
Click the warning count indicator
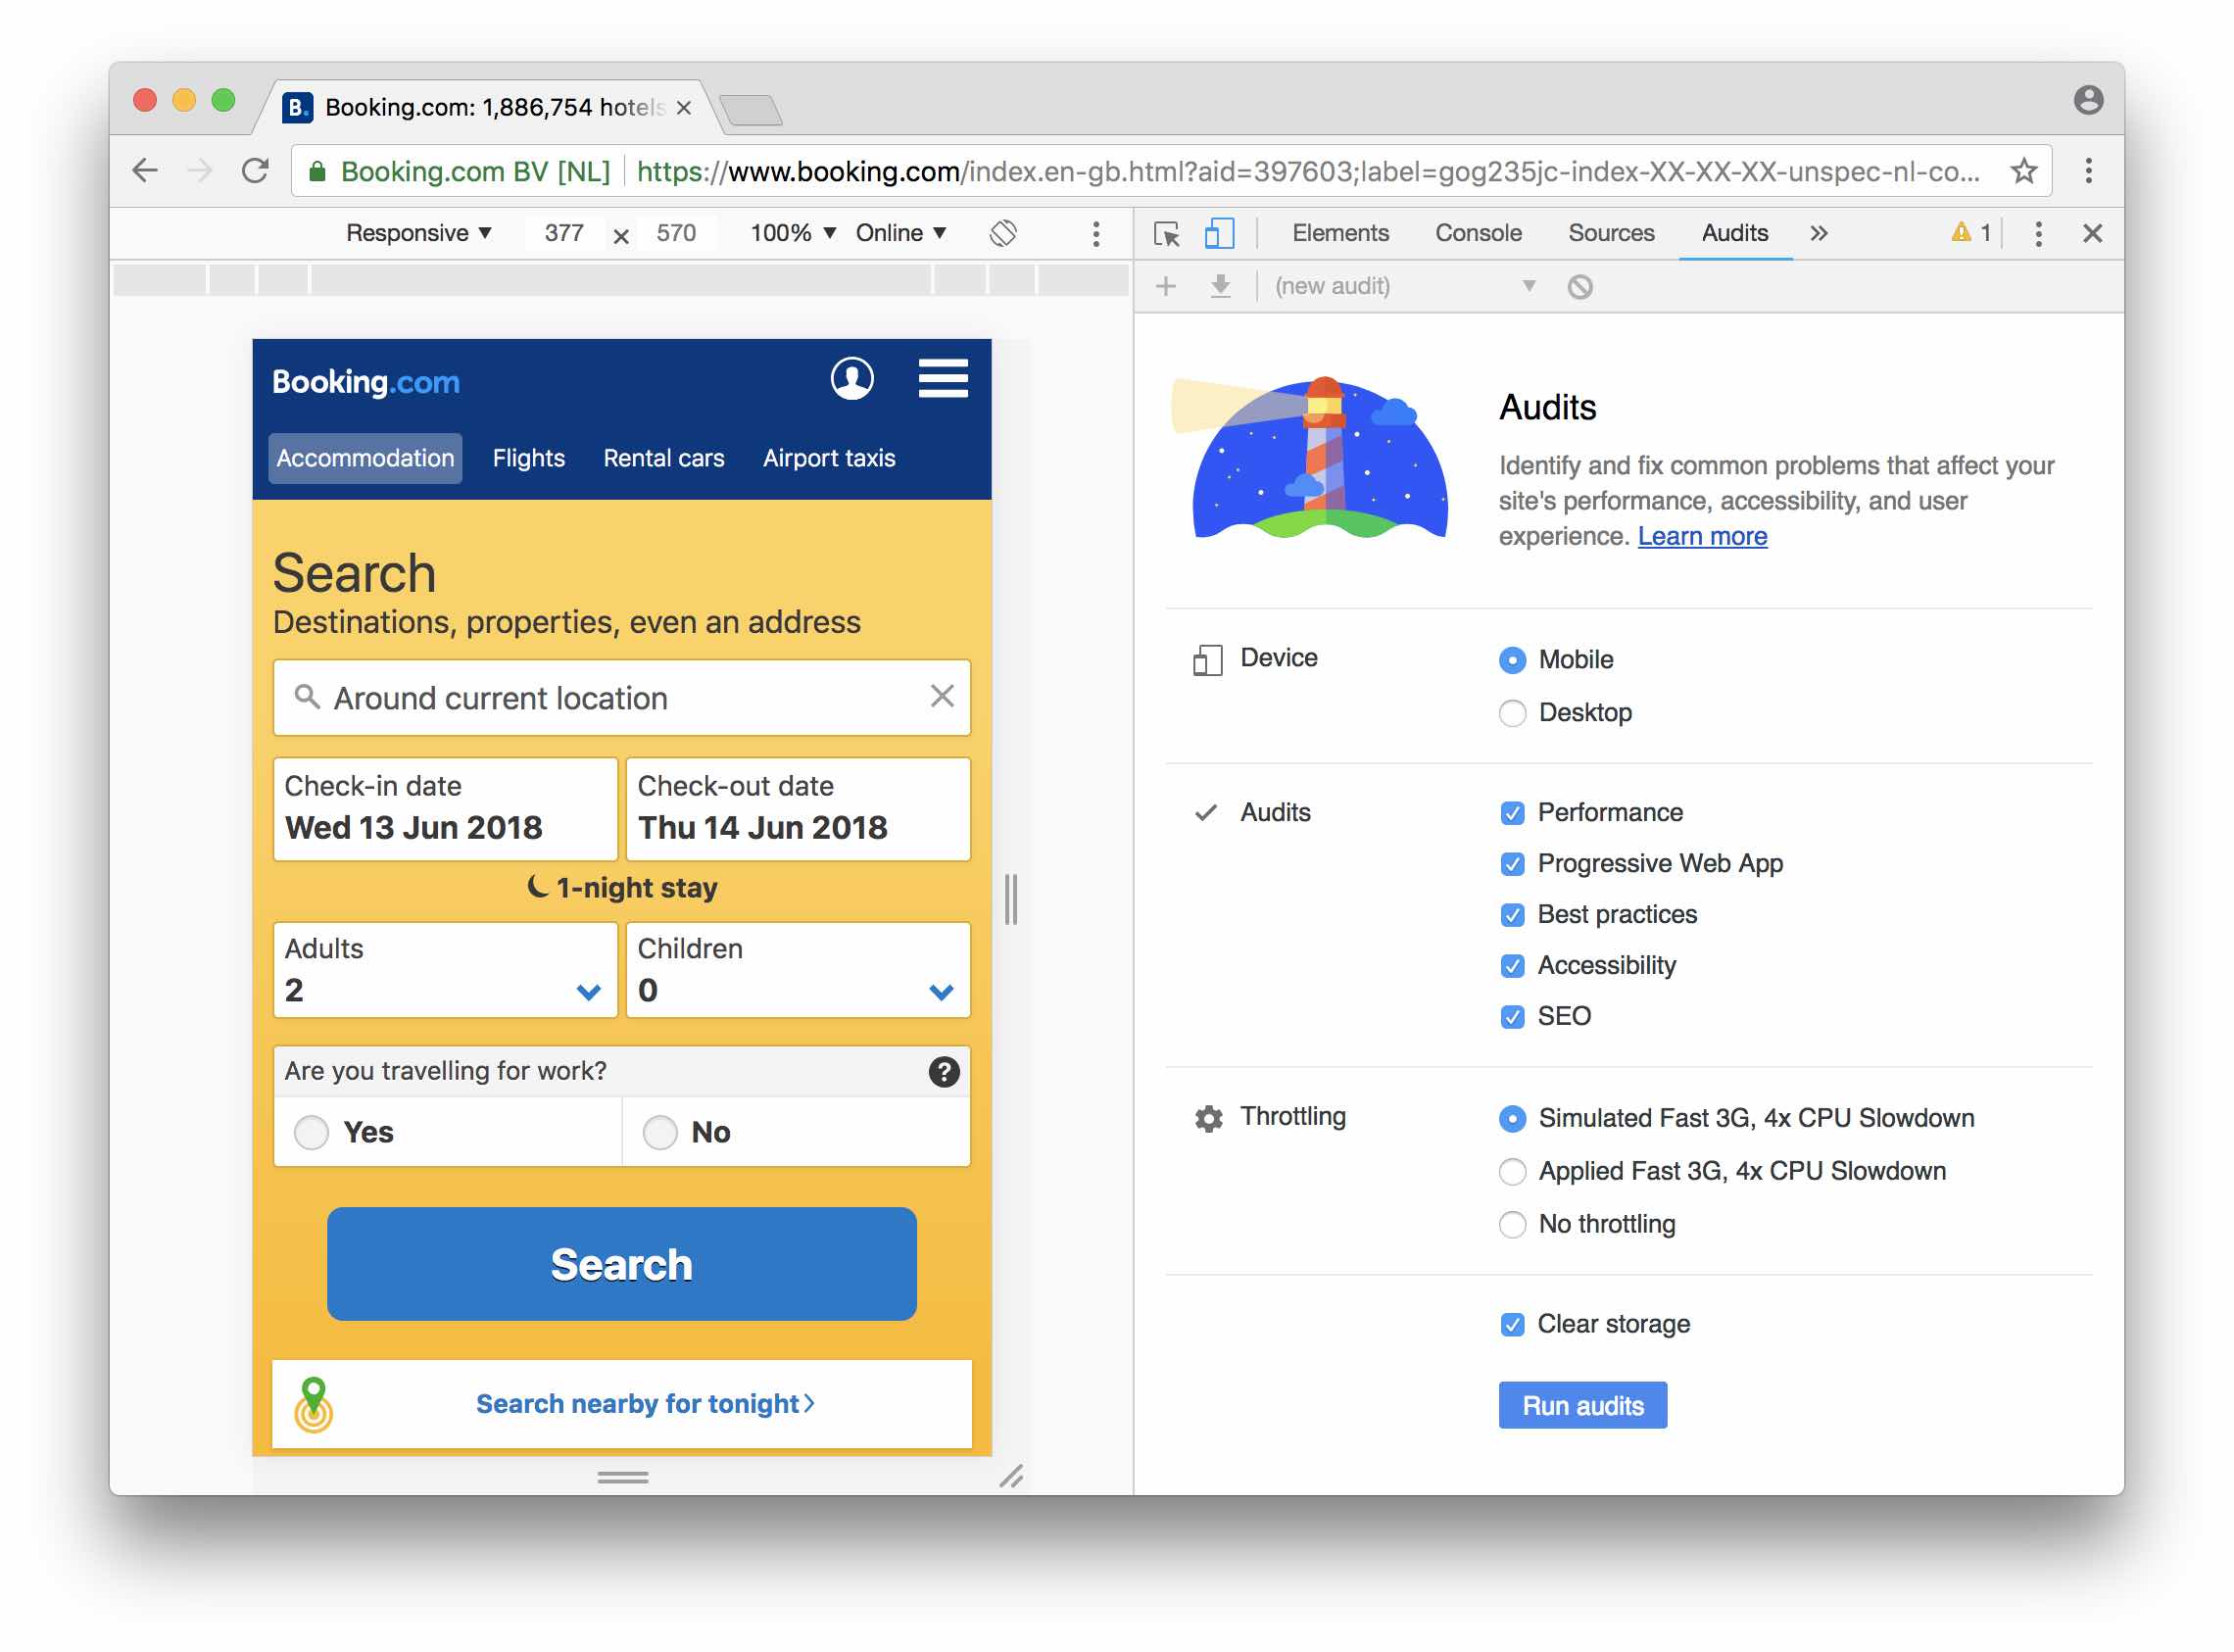(x=1970, y=233)
